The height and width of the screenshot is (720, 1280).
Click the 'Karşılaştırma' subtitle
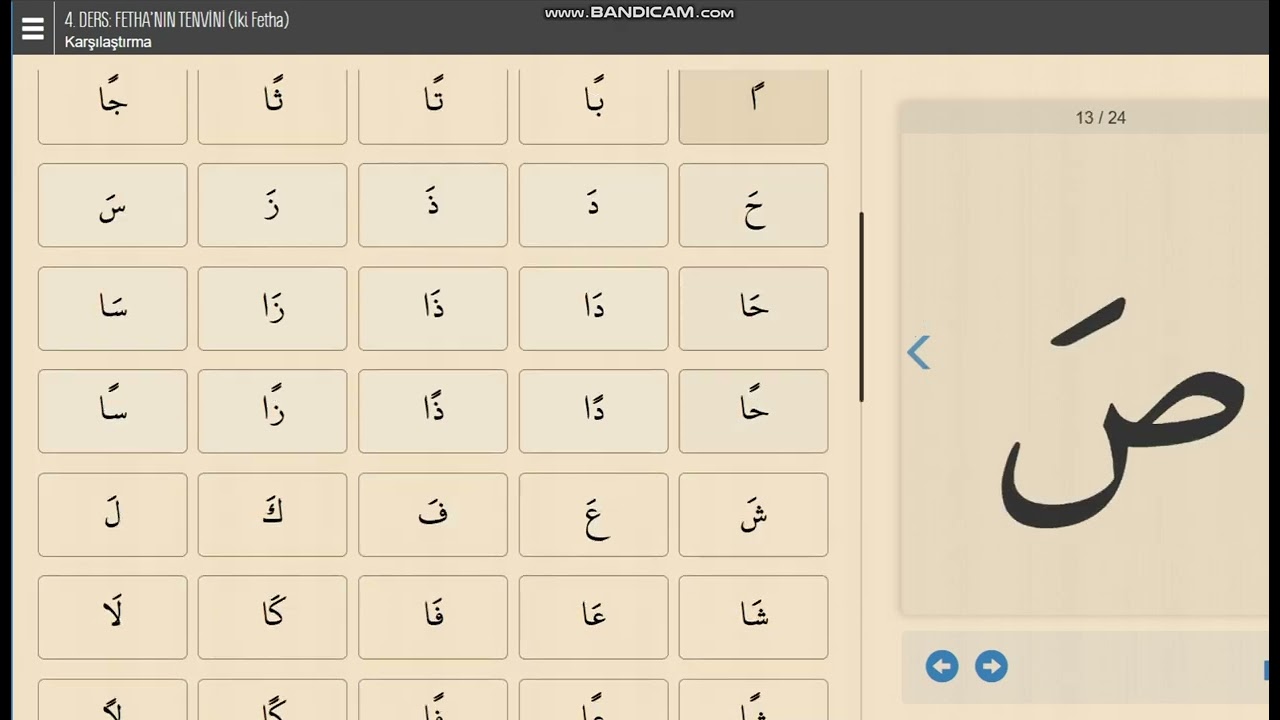point(108,42)
